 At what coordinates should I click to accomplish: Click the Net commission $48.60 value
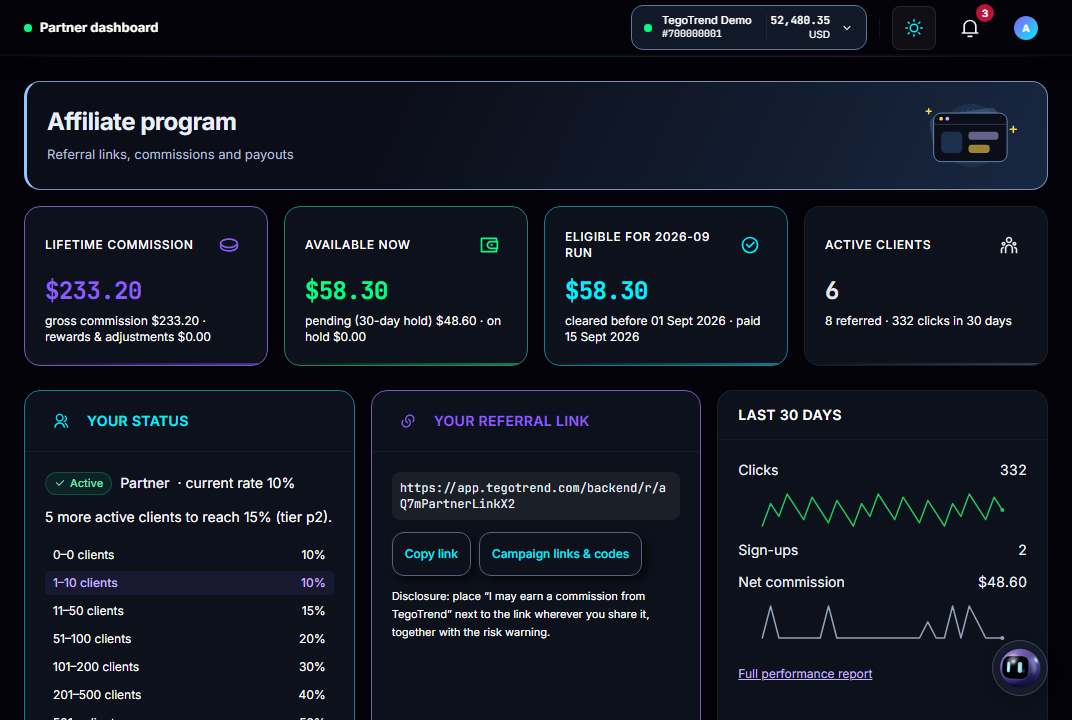click(1002, 583)
